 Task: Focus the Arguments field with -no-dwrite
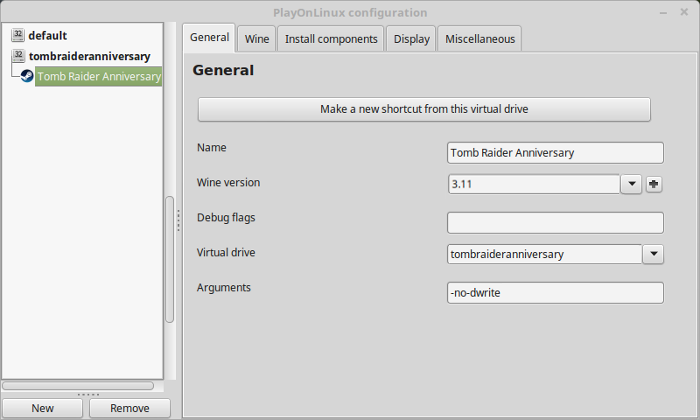point(555,293)
